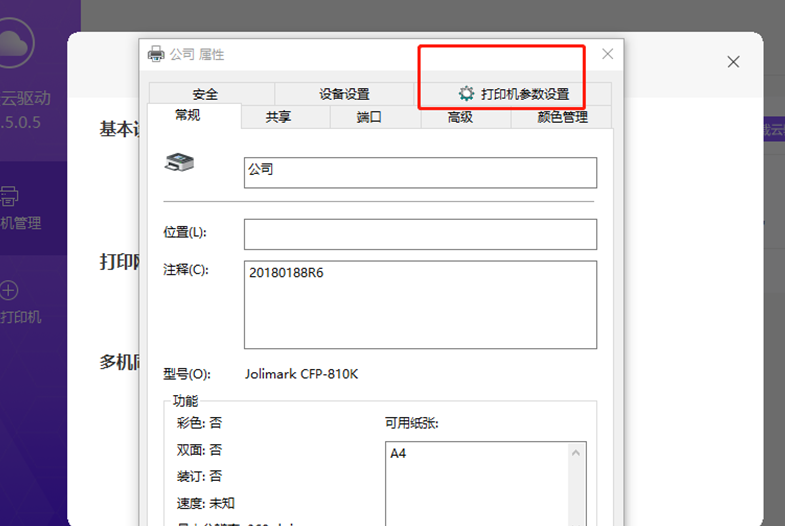Focus the 位置 location input field
This screenshot has width=785, height=526.
[x=420, y=234]
